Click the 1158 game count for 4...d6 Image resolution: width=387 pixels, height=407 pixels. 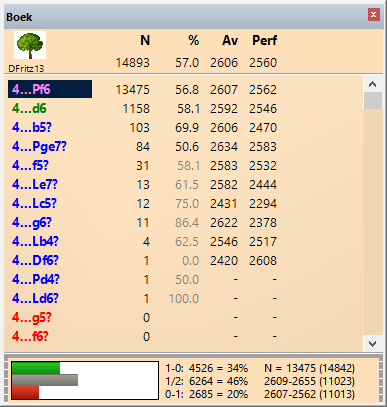pyautogui.click(x=136, y=109)
